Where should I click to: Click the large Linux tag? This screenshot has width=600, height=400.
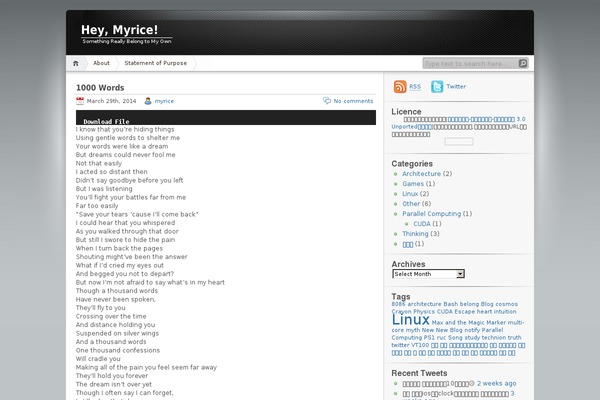(x=411, y=320)
